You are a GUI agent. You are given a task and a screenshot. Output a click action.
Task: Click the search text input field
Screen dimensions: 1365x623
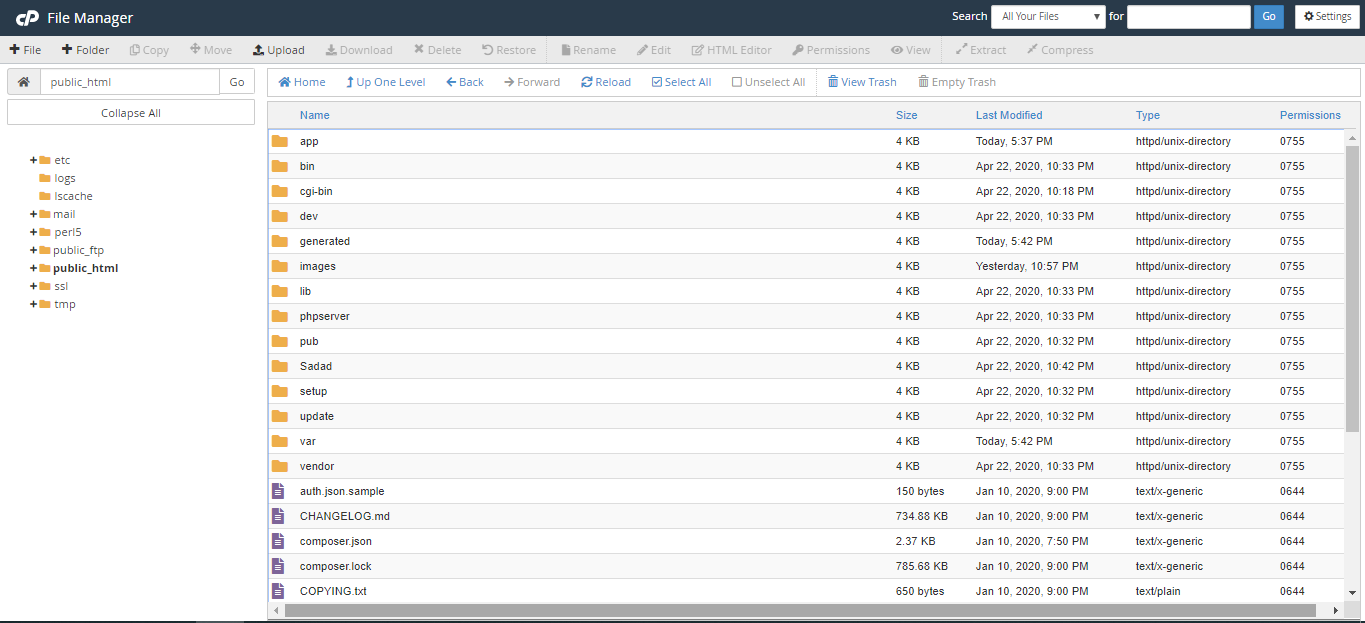(x=1188, y=17)
